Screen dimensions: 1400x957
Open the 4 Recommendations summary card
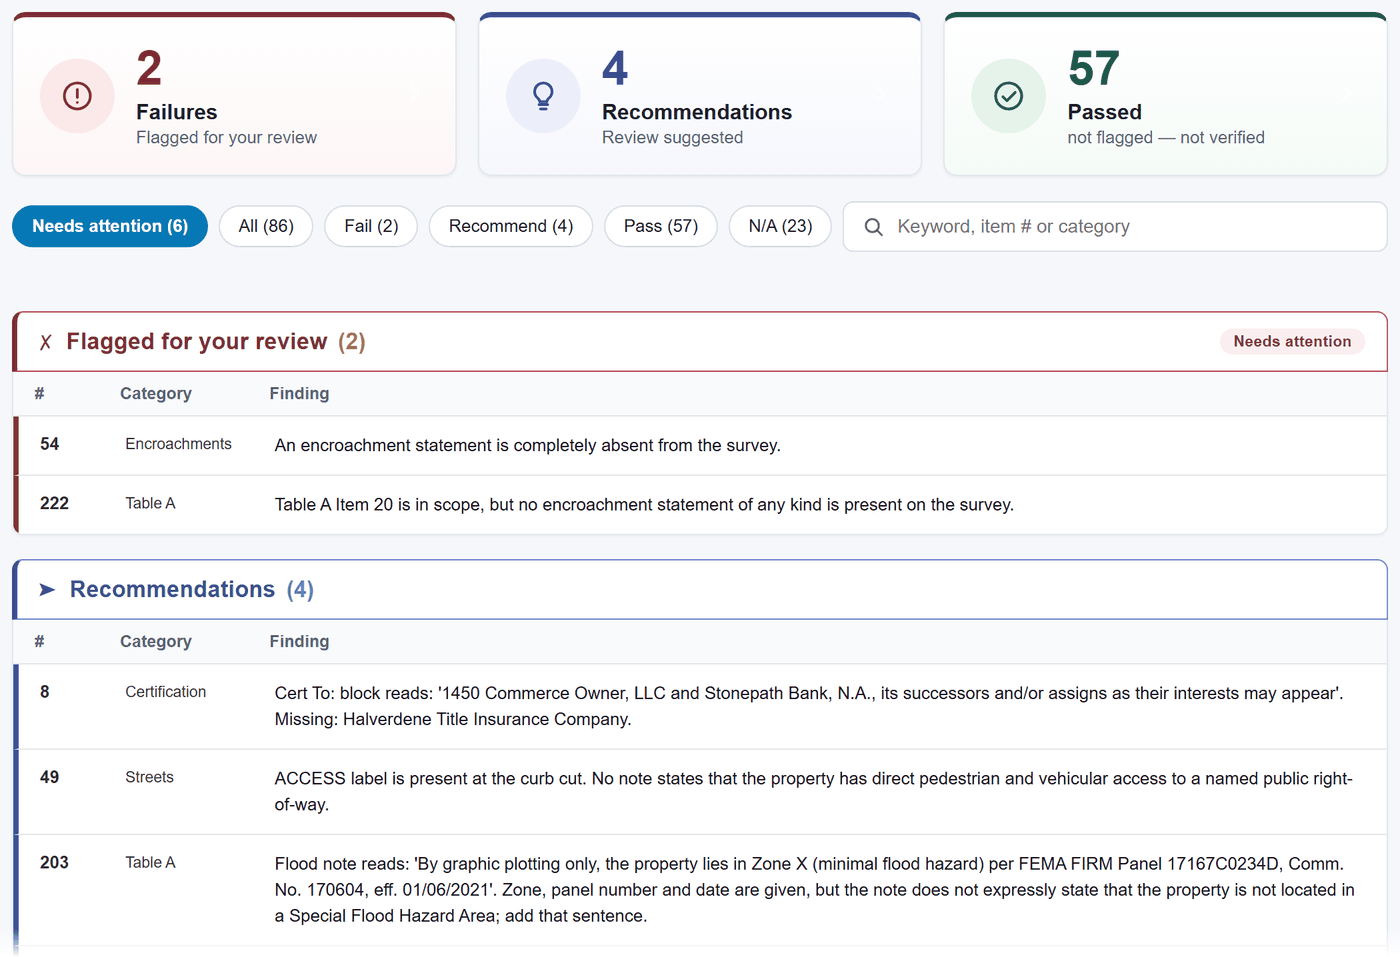pos(700,94)
